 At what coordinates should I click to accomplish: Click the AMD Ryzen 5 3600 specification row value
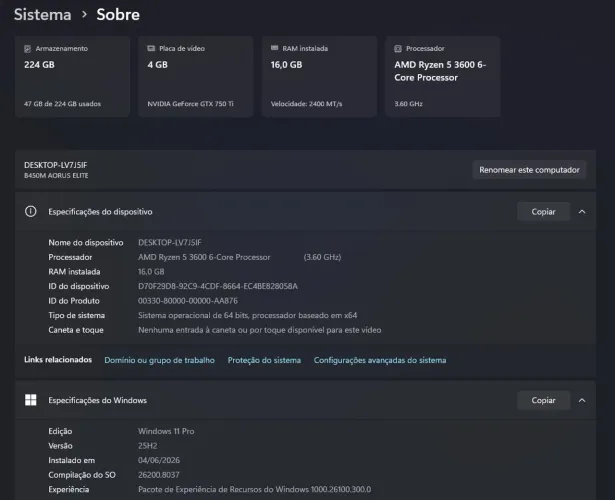click(204, 257)
